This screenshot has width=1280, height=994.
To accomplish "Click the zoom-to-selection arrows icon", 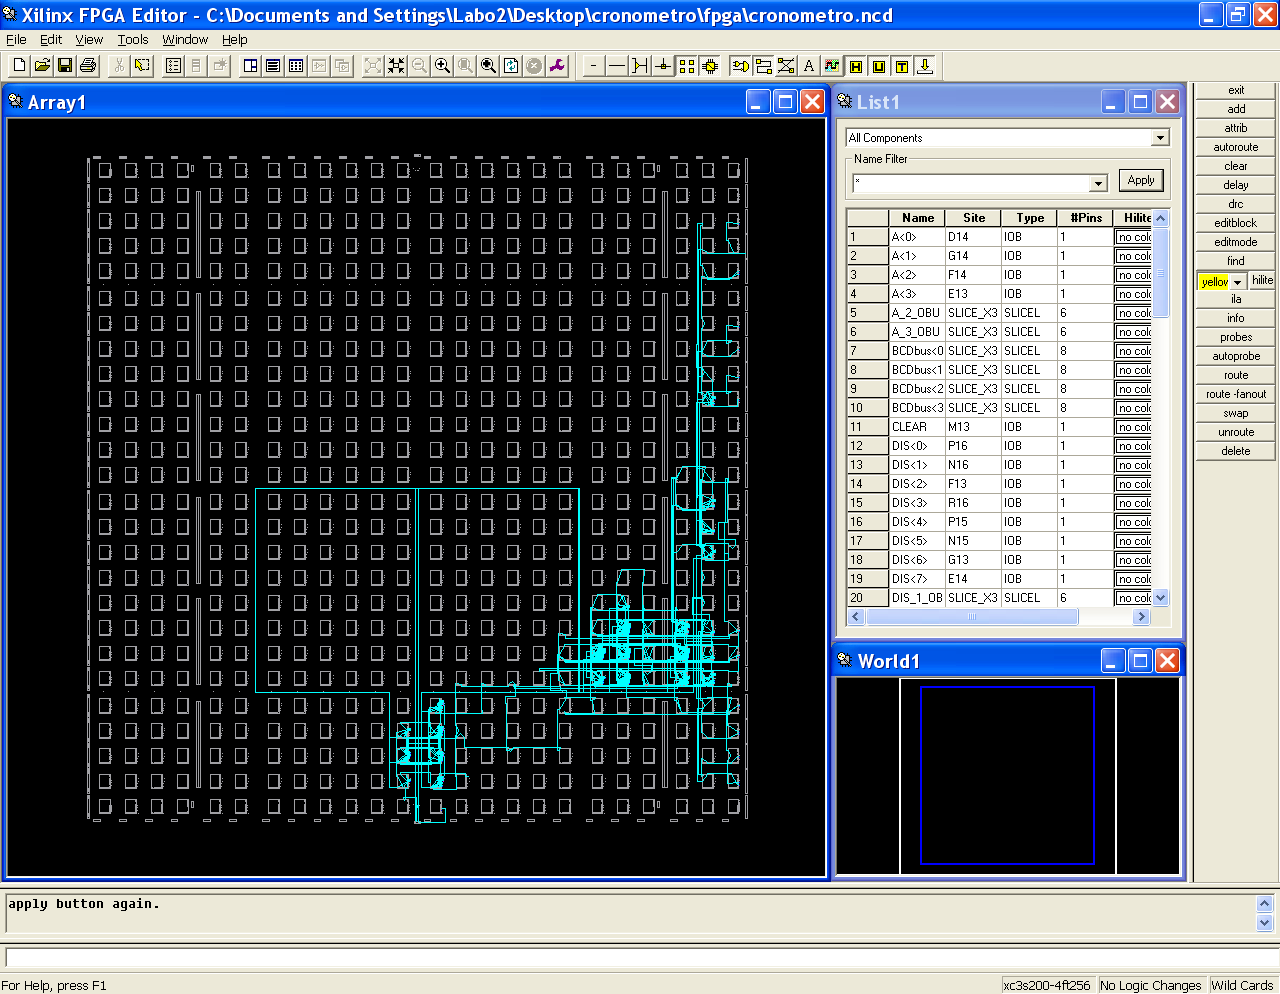I will [396, 65].
